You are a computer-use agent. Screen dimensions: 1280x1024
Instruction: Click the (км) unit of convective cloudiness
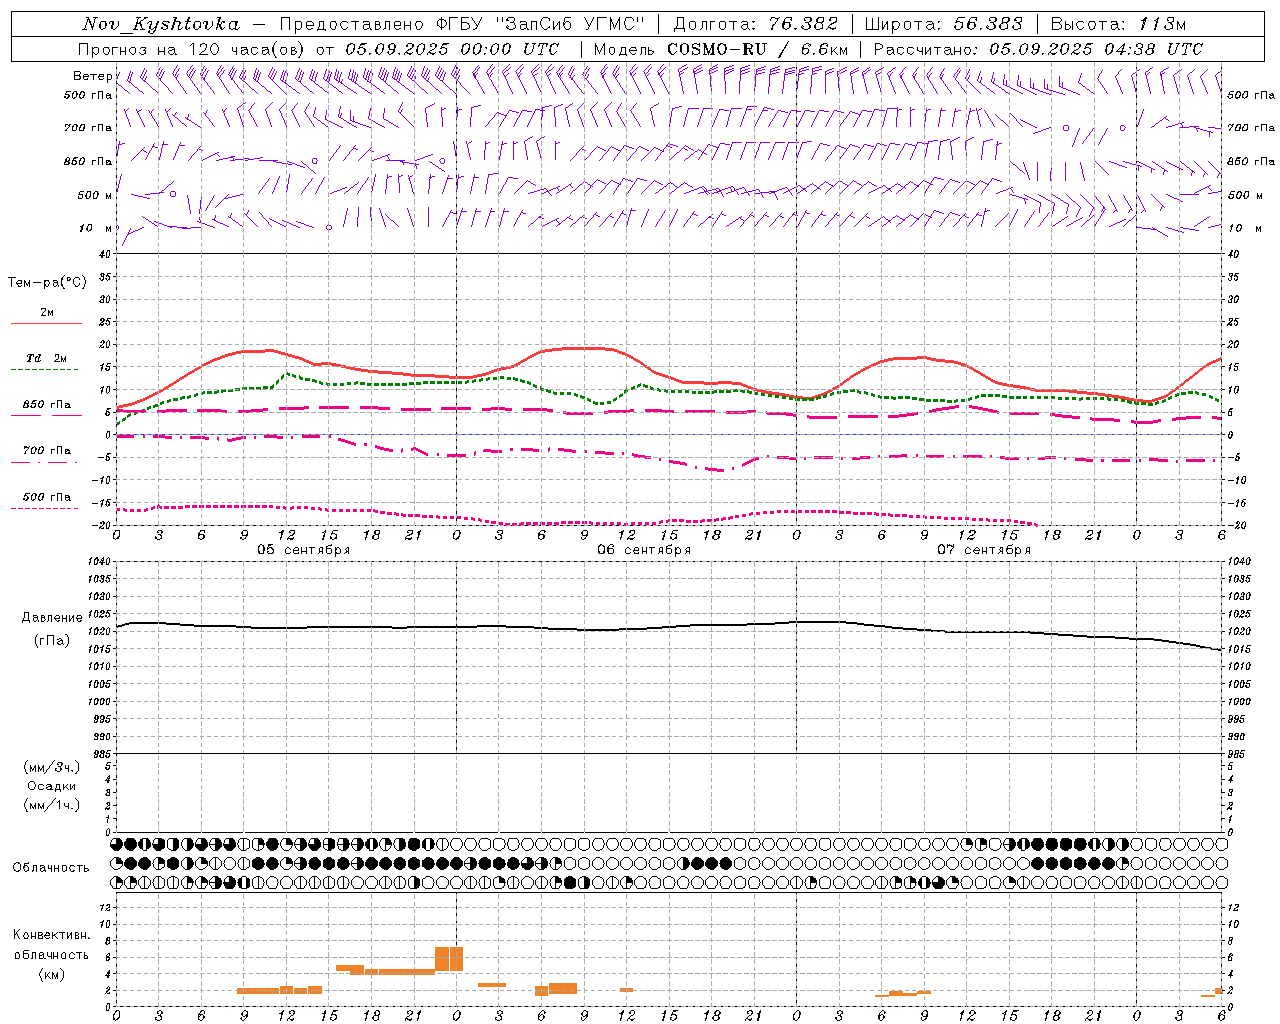click(x=52, y=975)
